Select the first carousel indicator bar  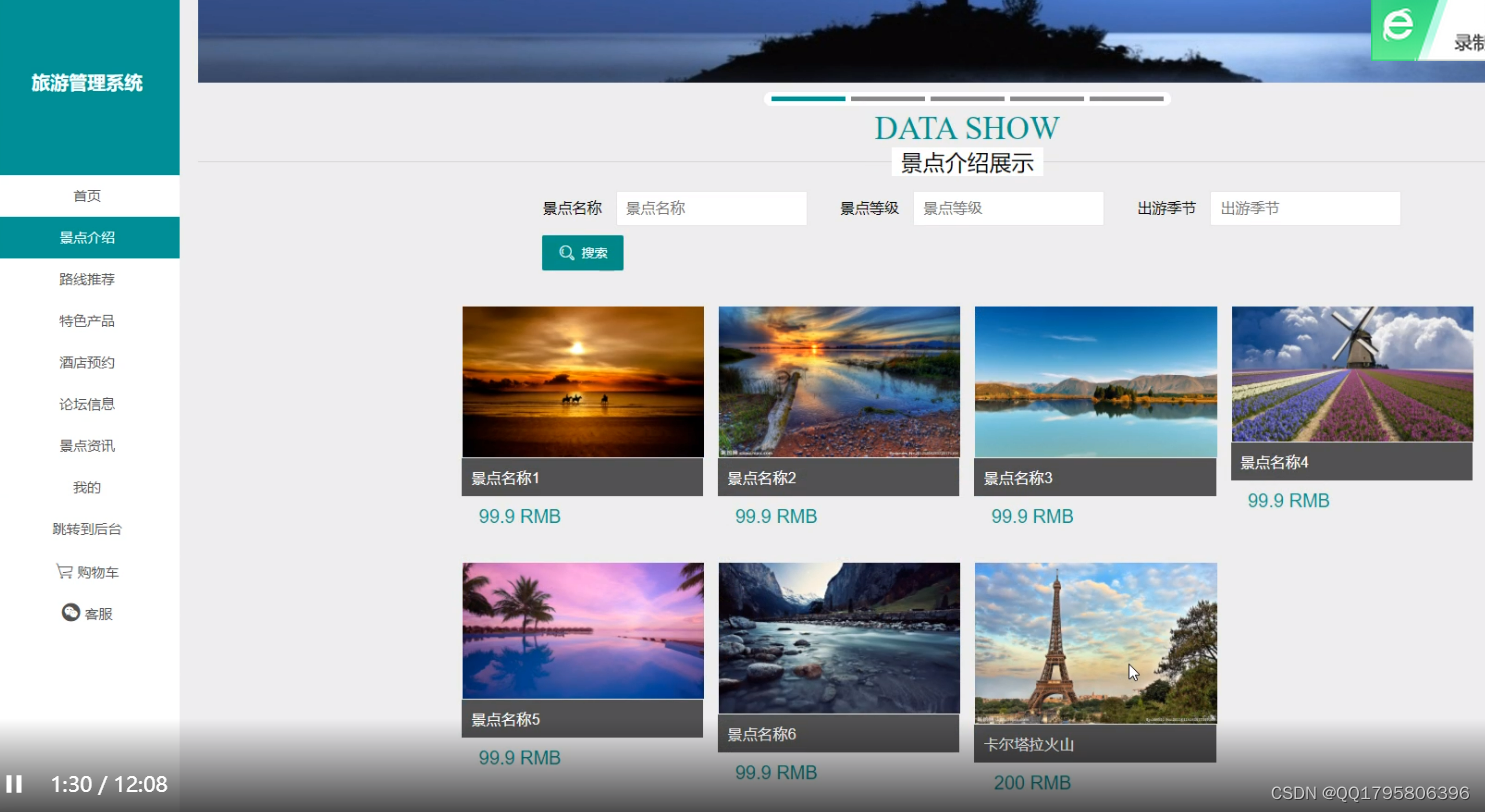coord(809,99)
